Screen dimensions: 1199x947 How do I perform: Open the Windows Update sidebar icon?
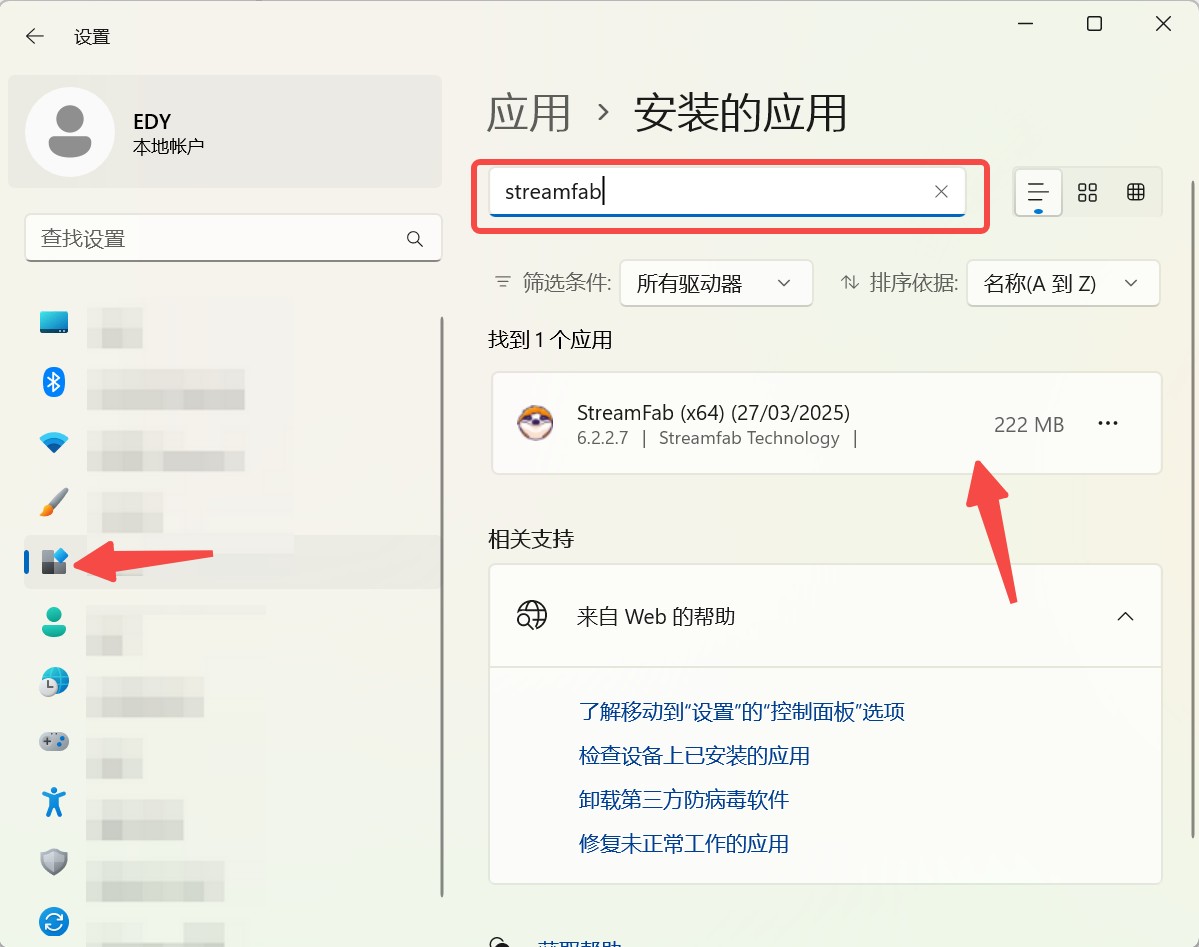pos(54,922)
